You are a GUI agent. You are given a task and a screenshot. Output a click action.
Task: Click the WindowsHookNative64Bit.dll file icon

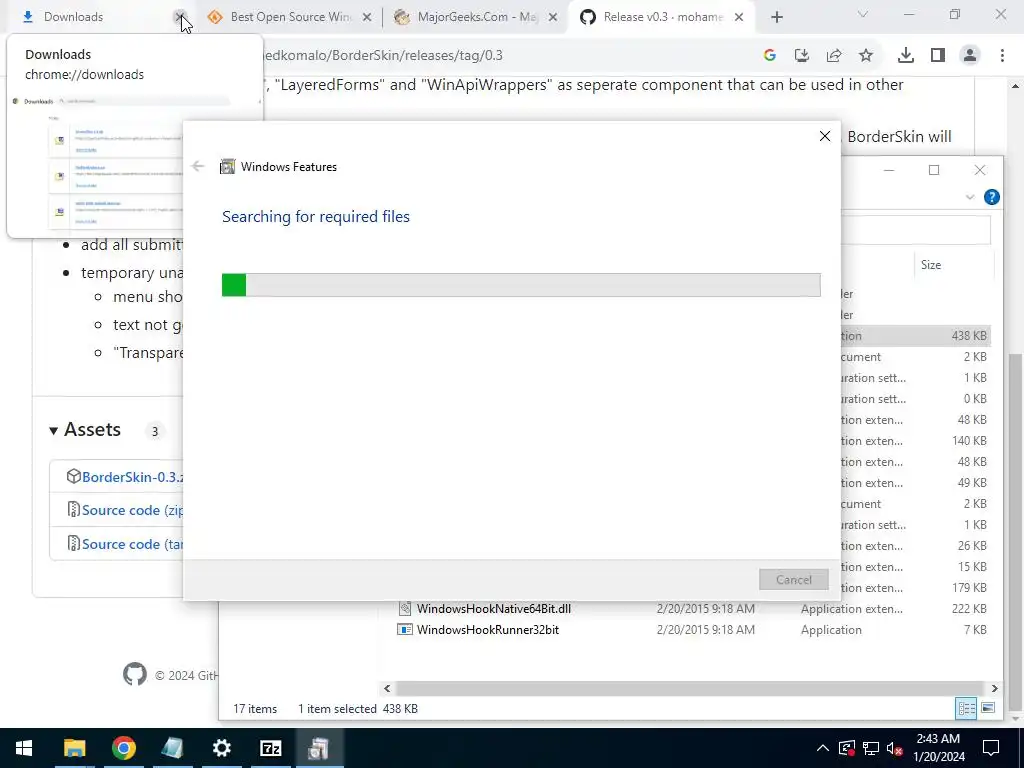405,609
